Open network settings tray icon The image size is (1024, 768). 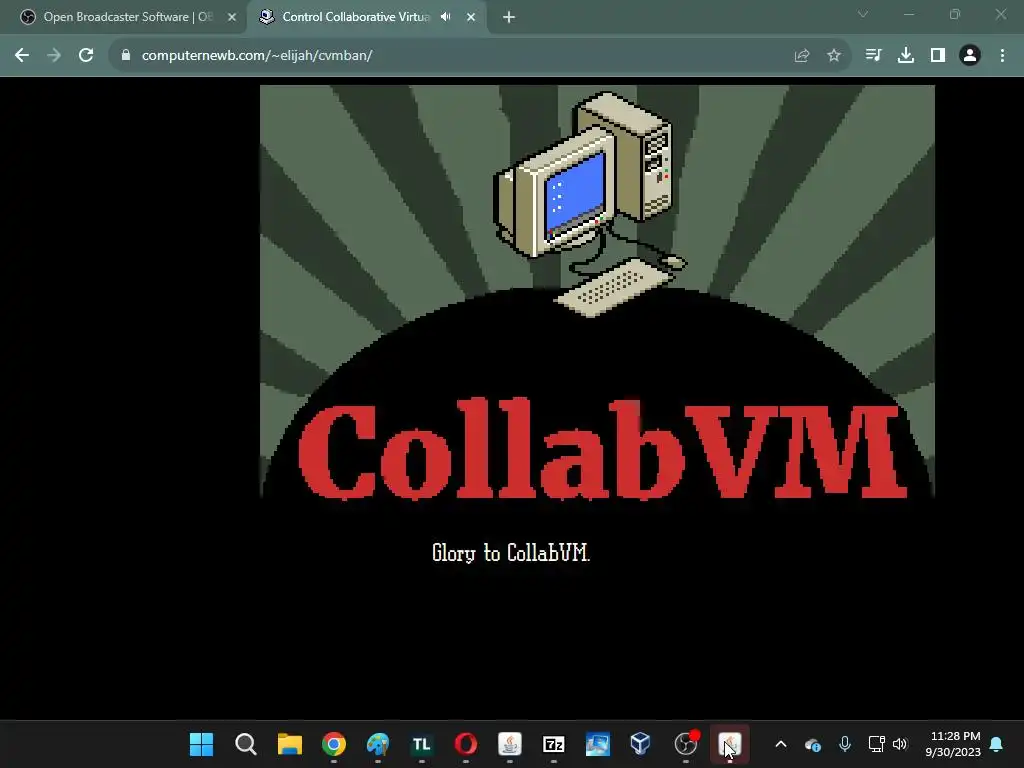(x=876, y=744)
